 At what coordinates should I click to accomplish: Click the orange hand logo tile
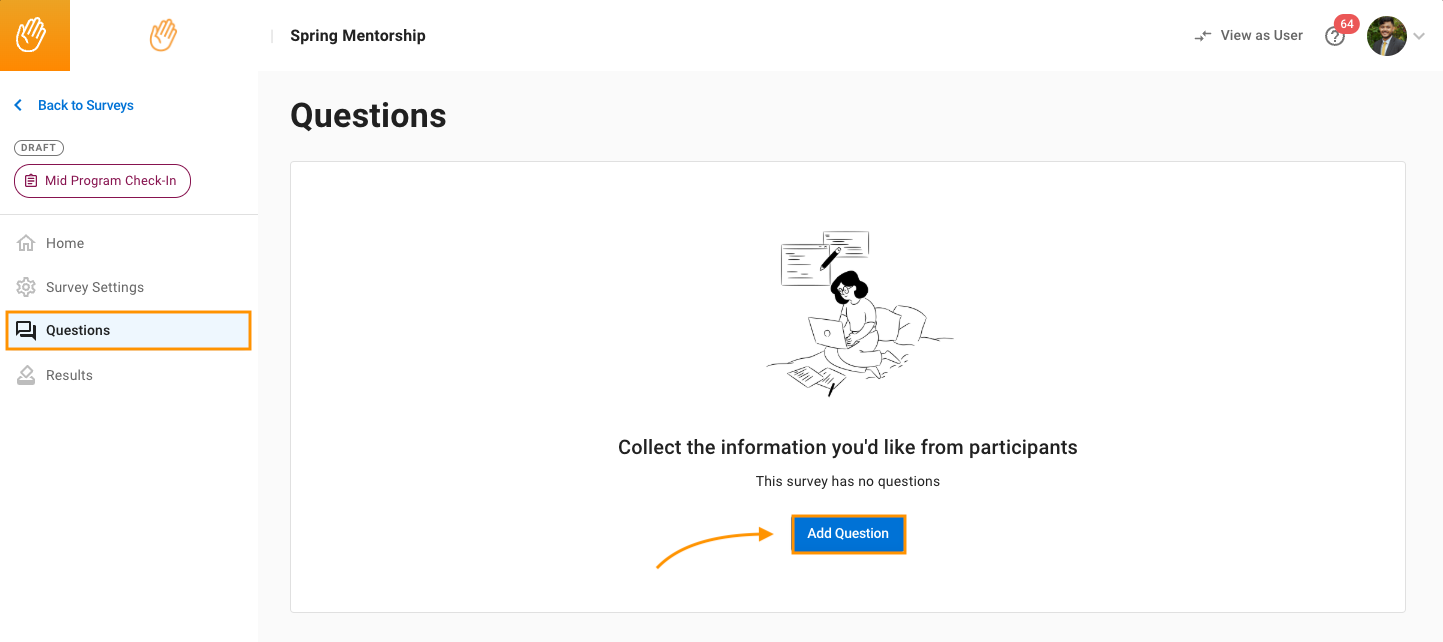[x=34, y=35]
